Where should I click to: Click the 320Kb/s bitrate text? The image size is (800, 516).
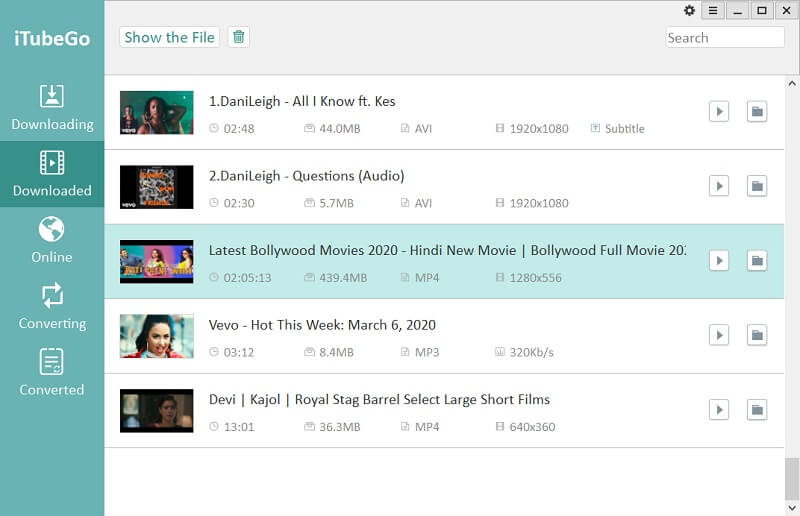coord(531,352)
